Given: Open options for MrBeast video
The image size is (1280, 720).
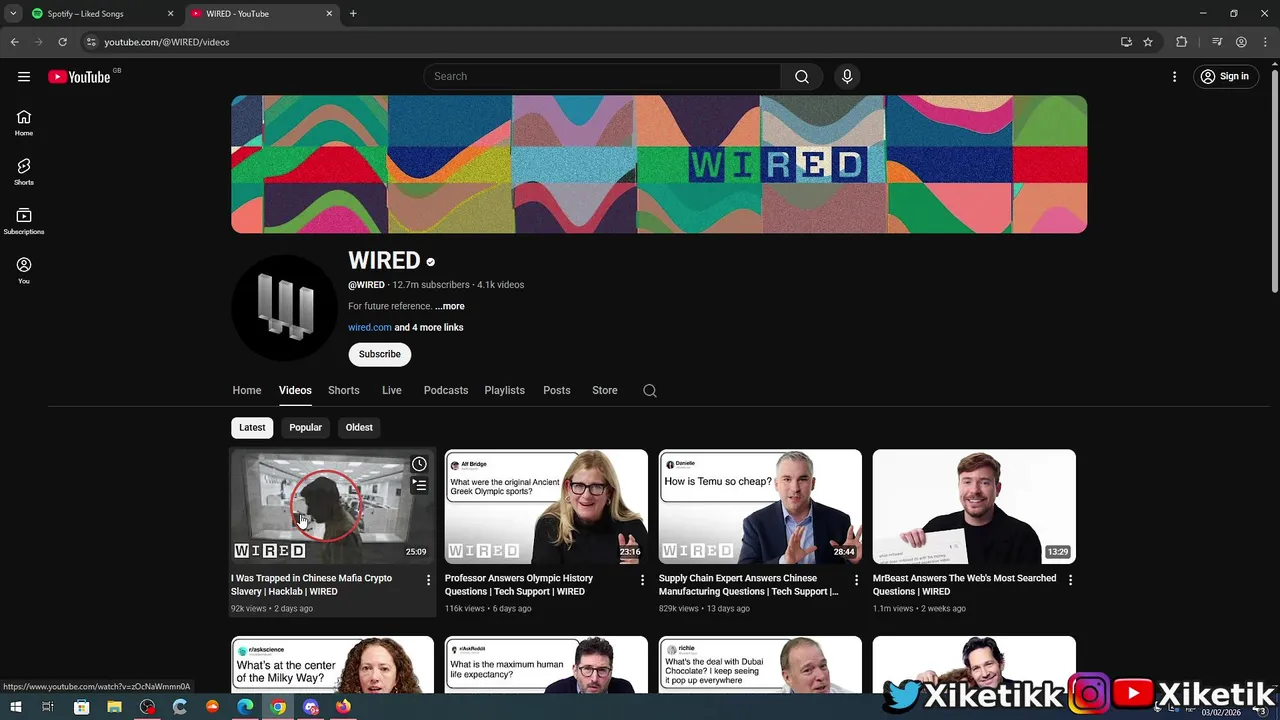Looking at the screenshot, I should click(1070, 580).
